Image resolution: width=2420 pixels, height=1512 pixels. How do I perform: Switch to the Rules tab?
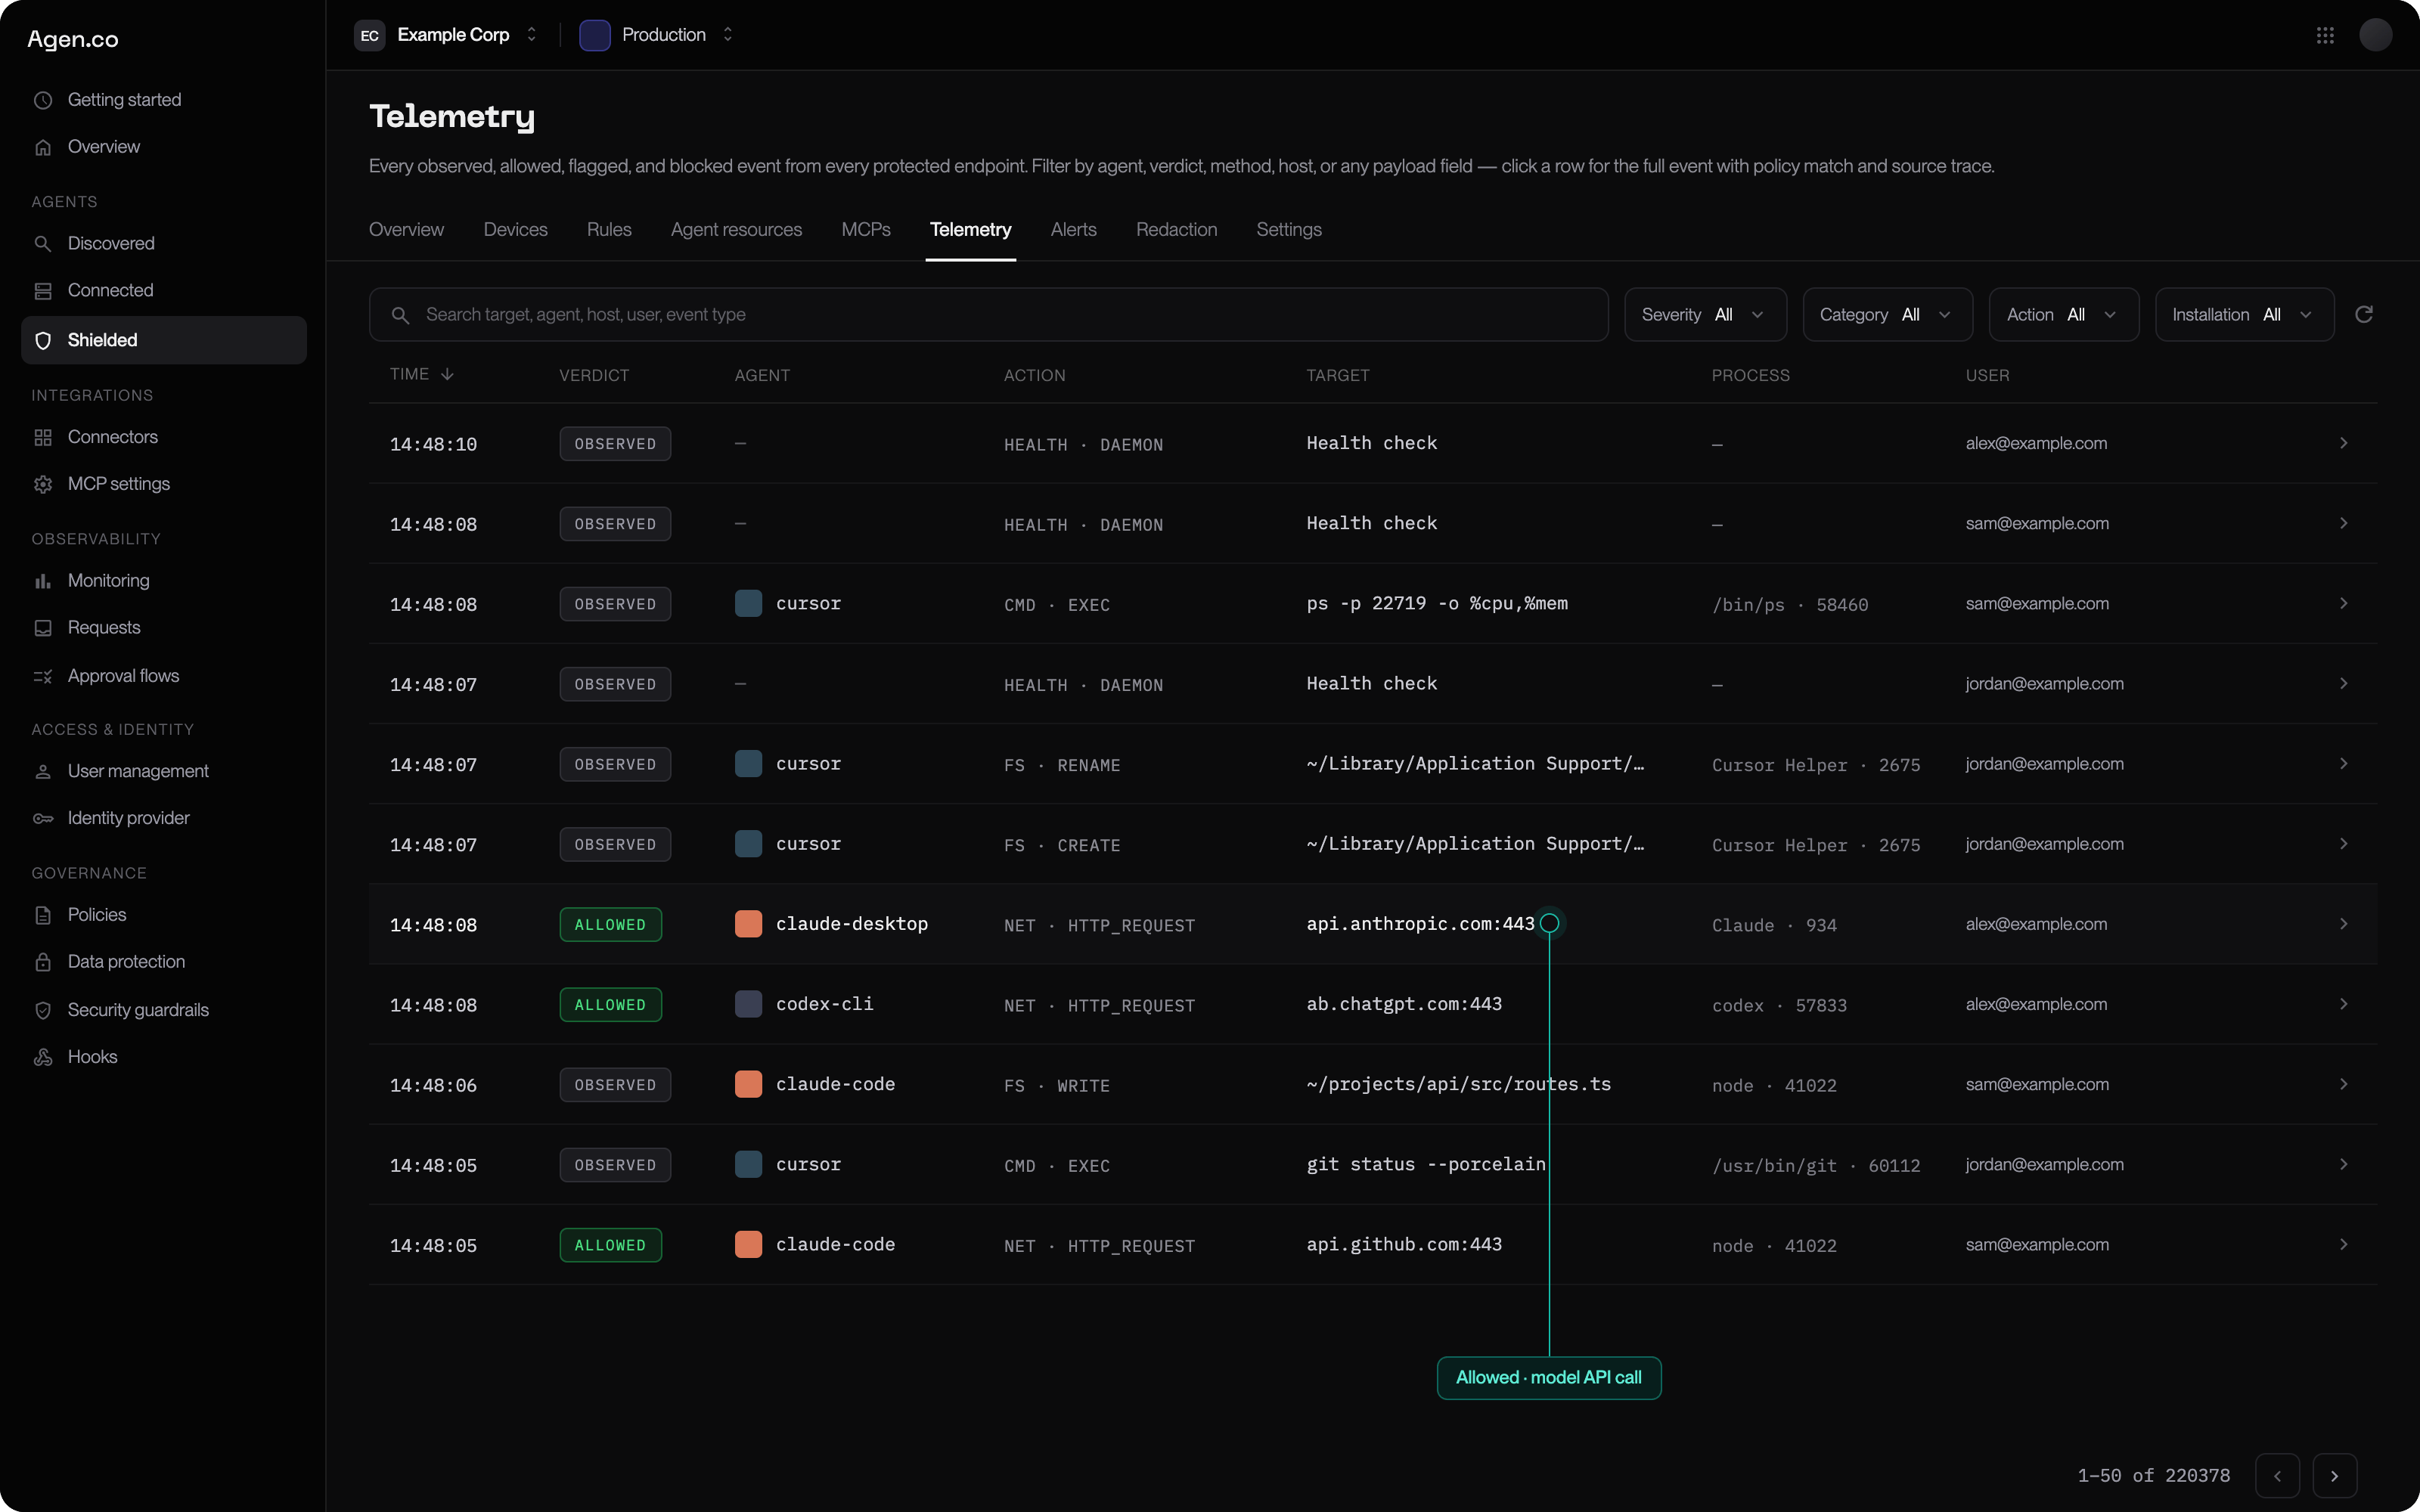(x=609, y=230)
